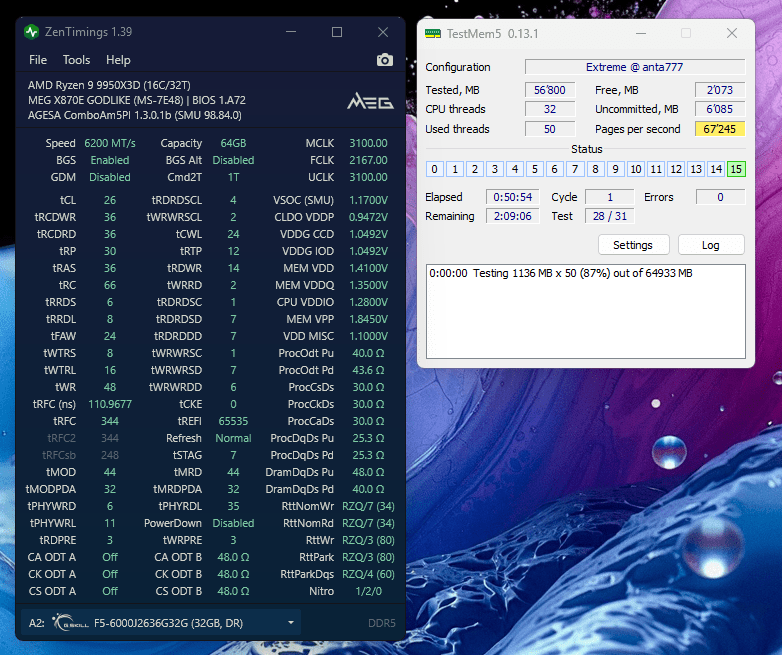Screen dimensions: 782x655
Task: Click thread status box 1
Action: tap(455, 169)
